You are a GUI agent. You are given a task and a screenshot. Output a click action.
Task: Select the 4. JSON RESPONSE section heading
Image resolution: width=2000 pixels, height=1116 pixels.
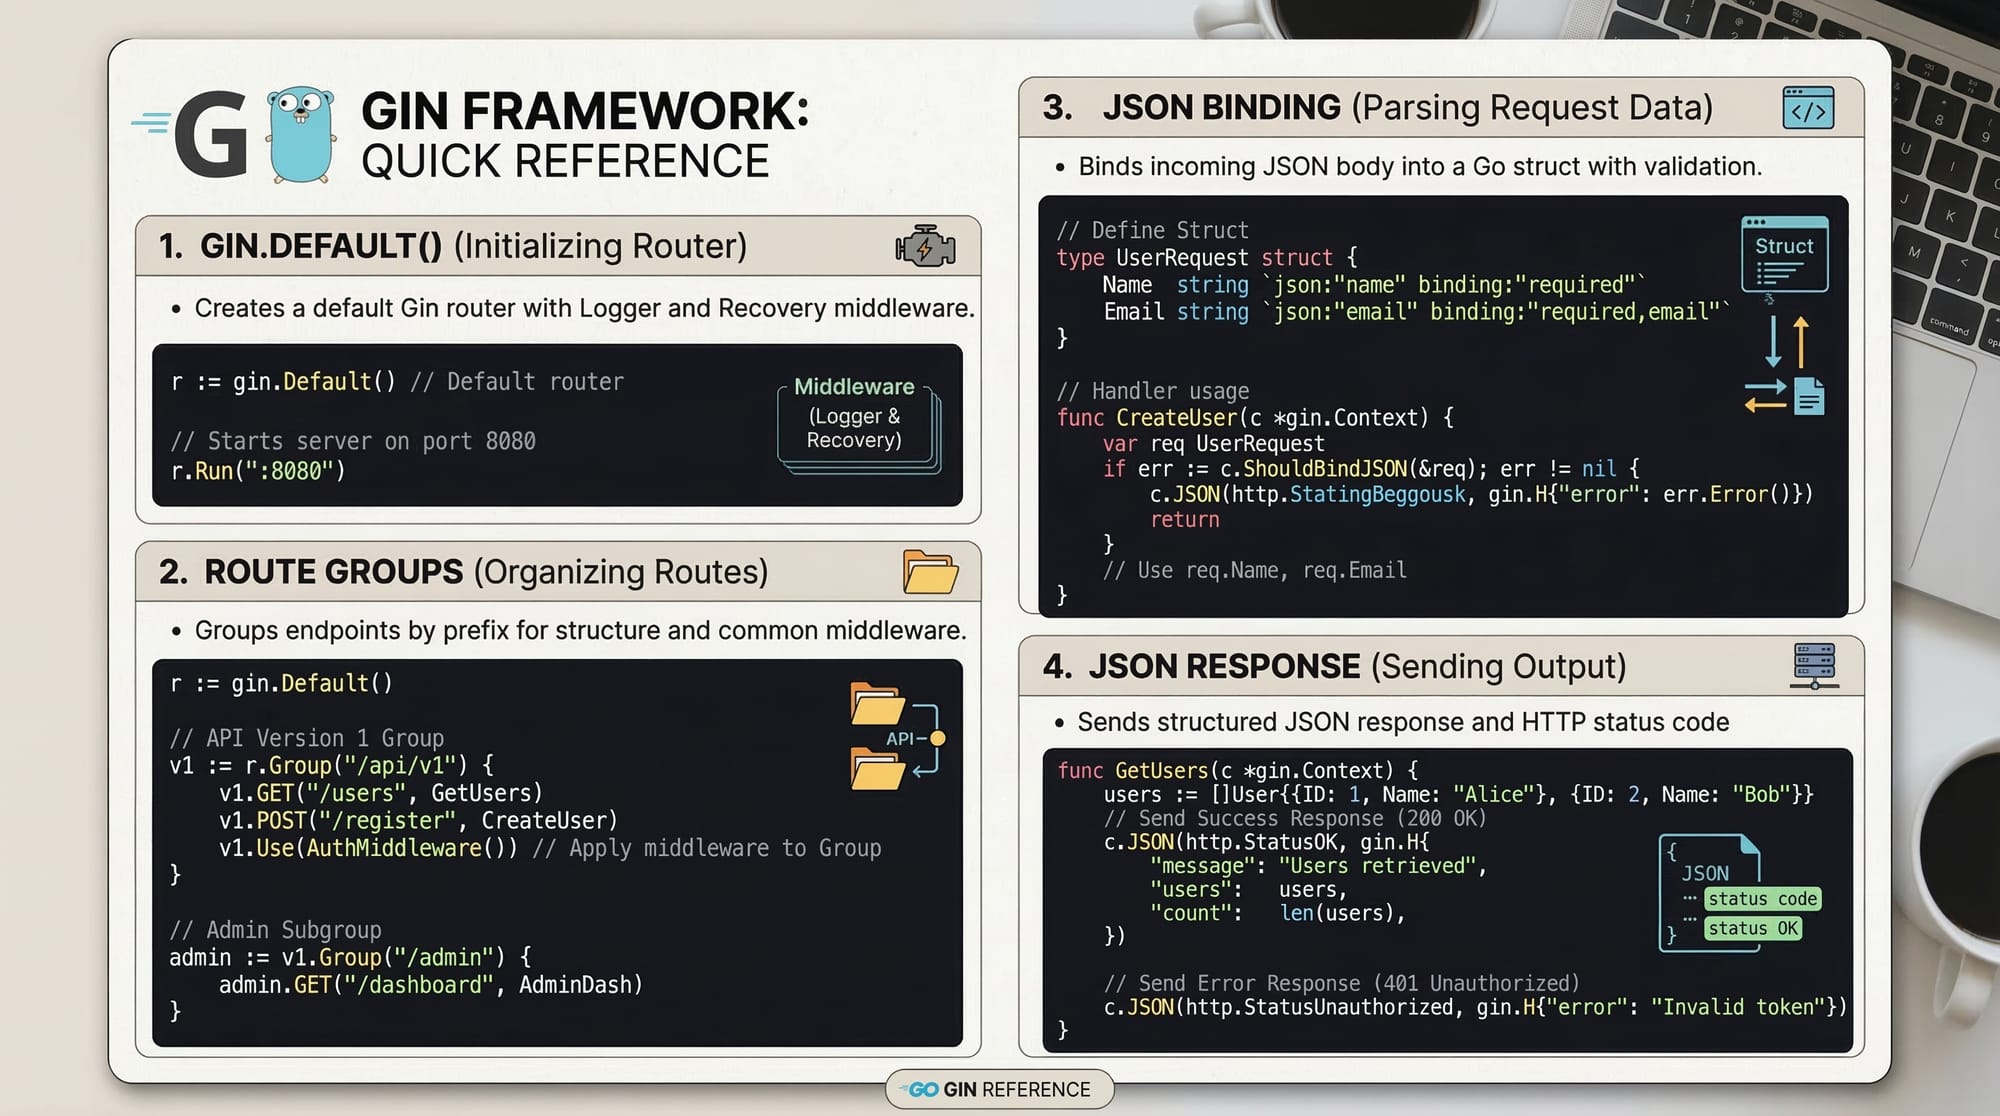pos(1334,667)
